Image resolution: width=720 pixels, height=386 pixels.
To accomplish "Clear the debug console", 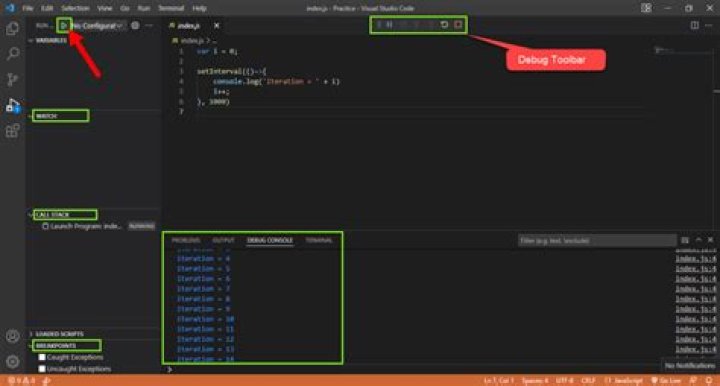I will 685,240.
